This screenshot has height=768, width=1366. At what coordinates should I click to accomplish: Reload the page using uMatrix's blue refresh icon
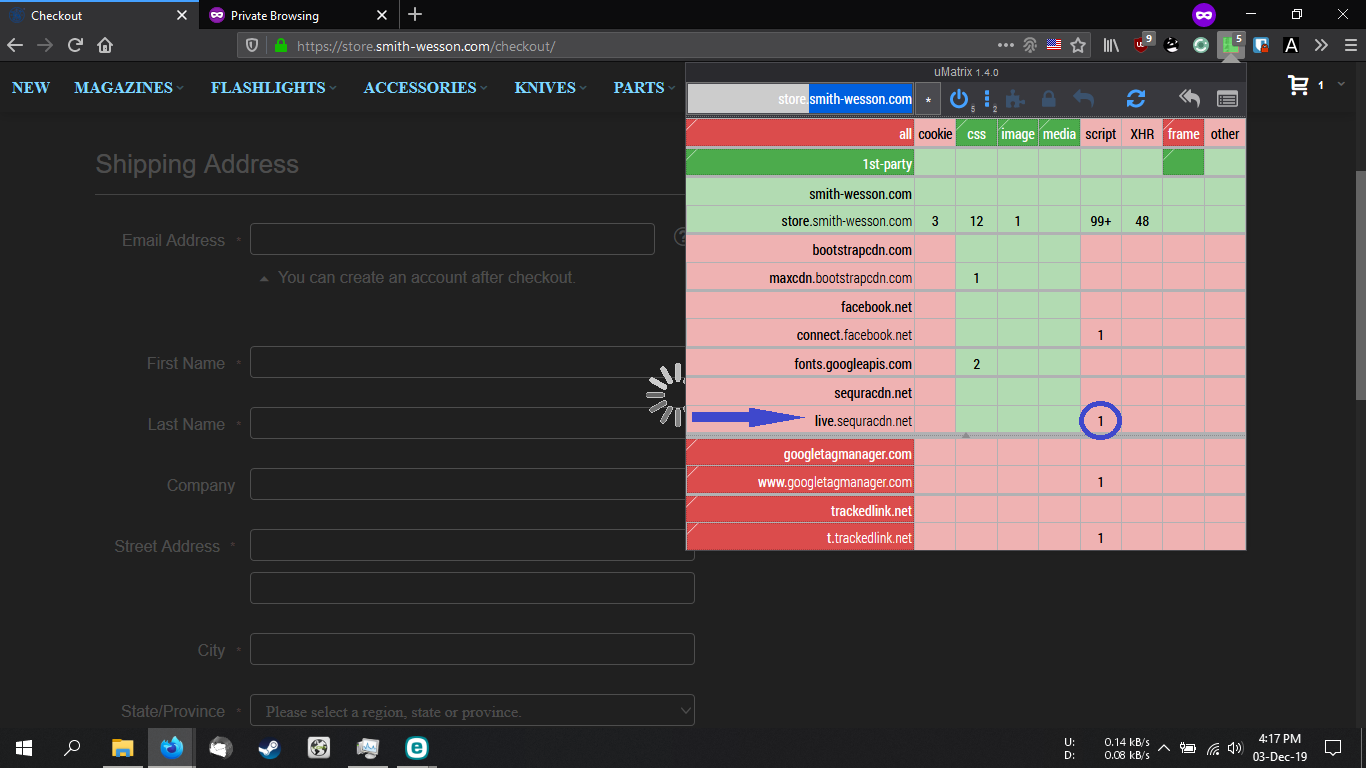[x=1135, y=99]
